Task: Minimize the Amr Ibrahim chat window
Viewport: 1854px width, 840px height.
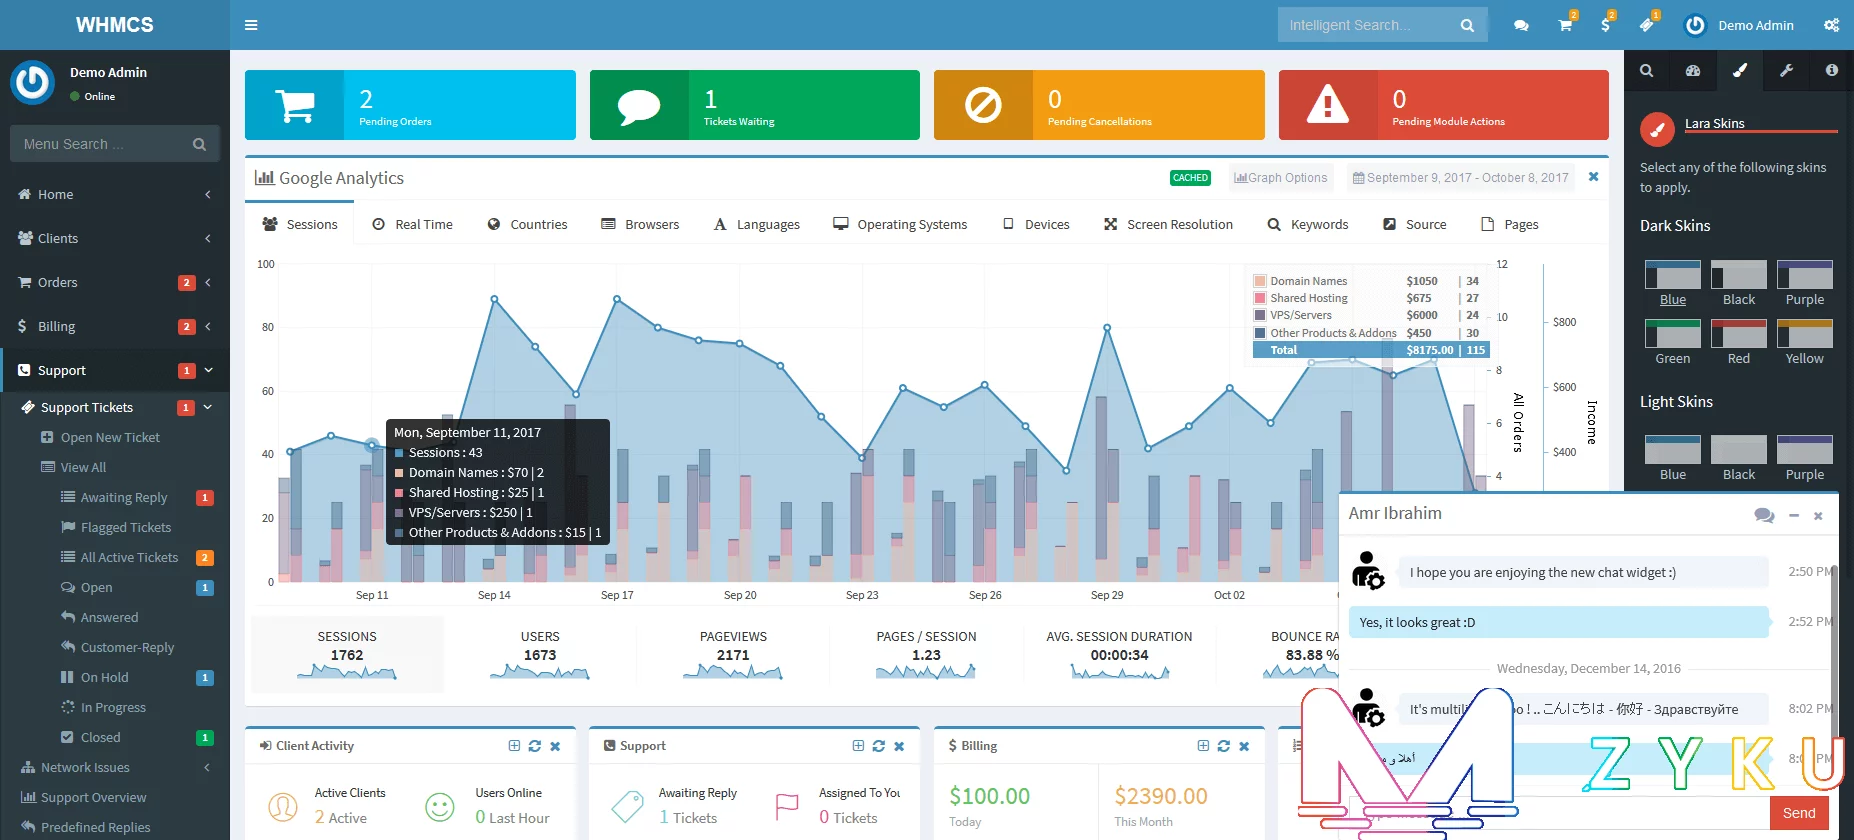Action: click(x=1794, y=516)
